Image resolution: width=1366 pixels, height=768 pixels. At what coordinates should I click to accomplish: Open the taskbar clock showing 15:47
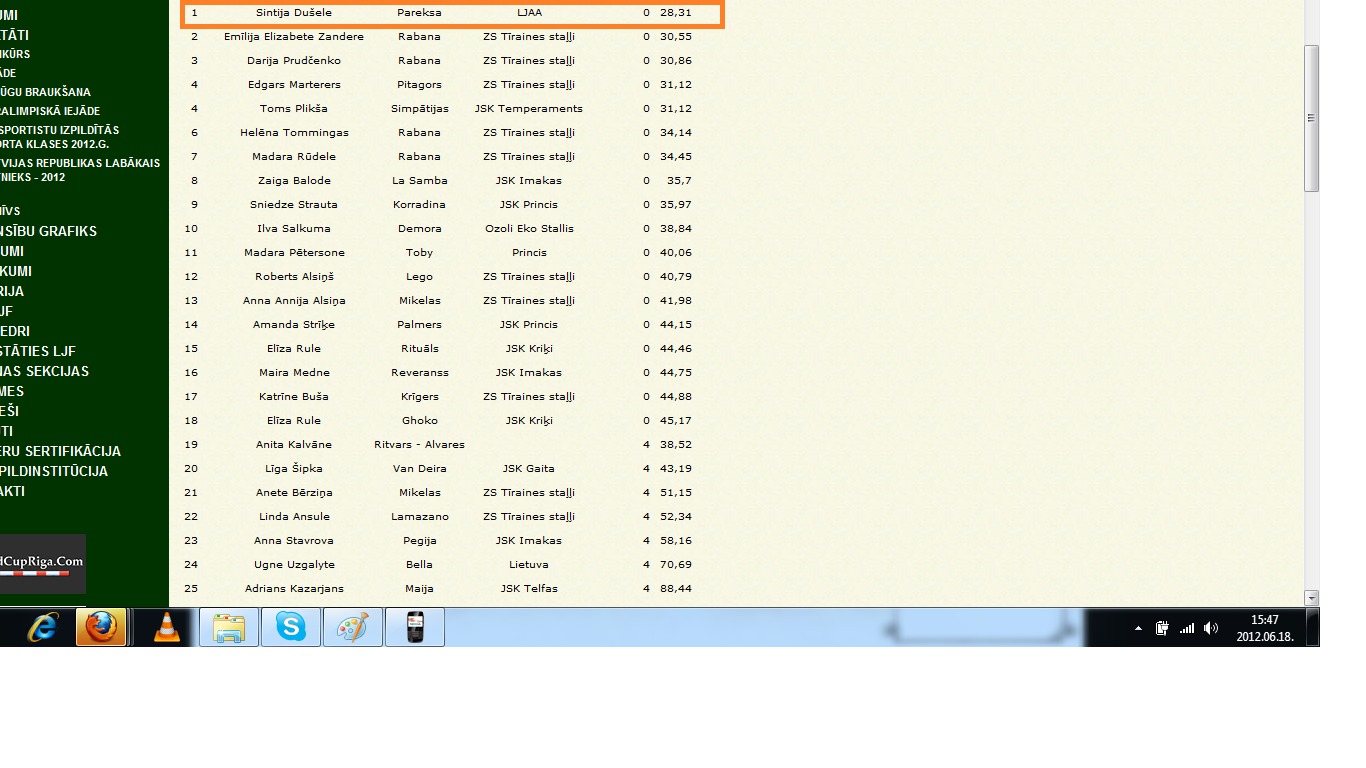click(1265, 628)
